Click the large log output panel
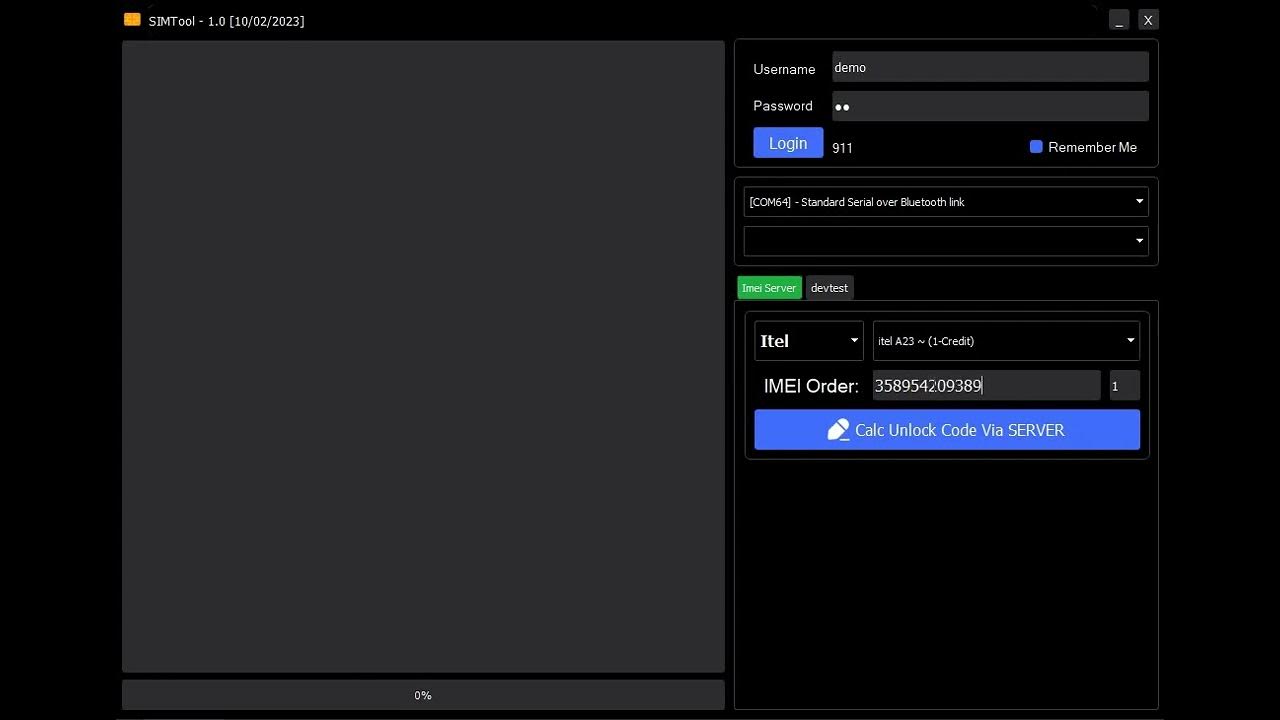The height and width of the screenshot is (720, 1280). [x=423, y=356]
